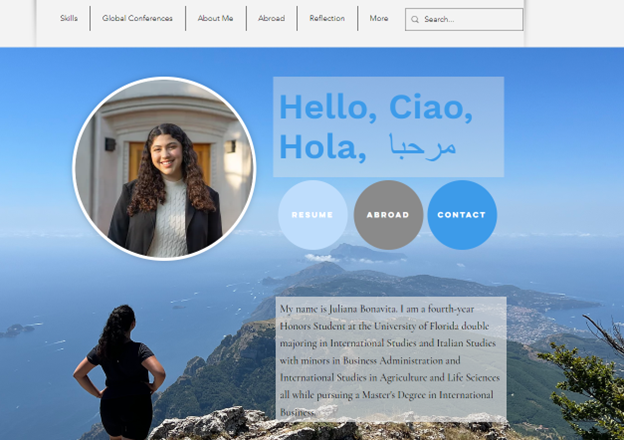Open the Global Conferences page
The width and height of the screenshot is (624, 440).
click(137, 18)
